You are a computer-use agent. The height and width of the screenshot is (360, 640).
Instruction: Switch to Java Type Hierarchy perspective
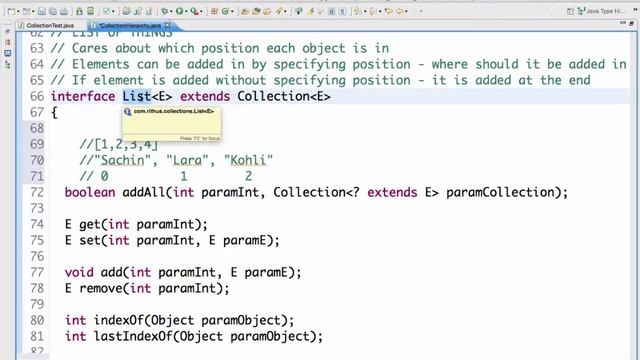602,11
